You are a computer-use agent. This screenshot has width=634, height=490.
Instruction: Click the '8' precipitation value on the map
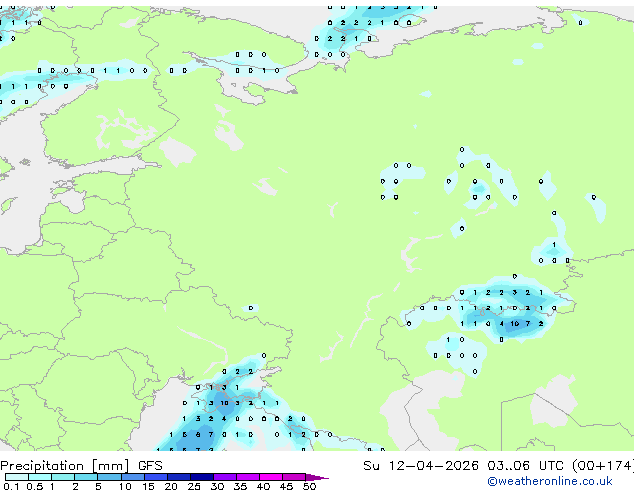pos(198,435)
